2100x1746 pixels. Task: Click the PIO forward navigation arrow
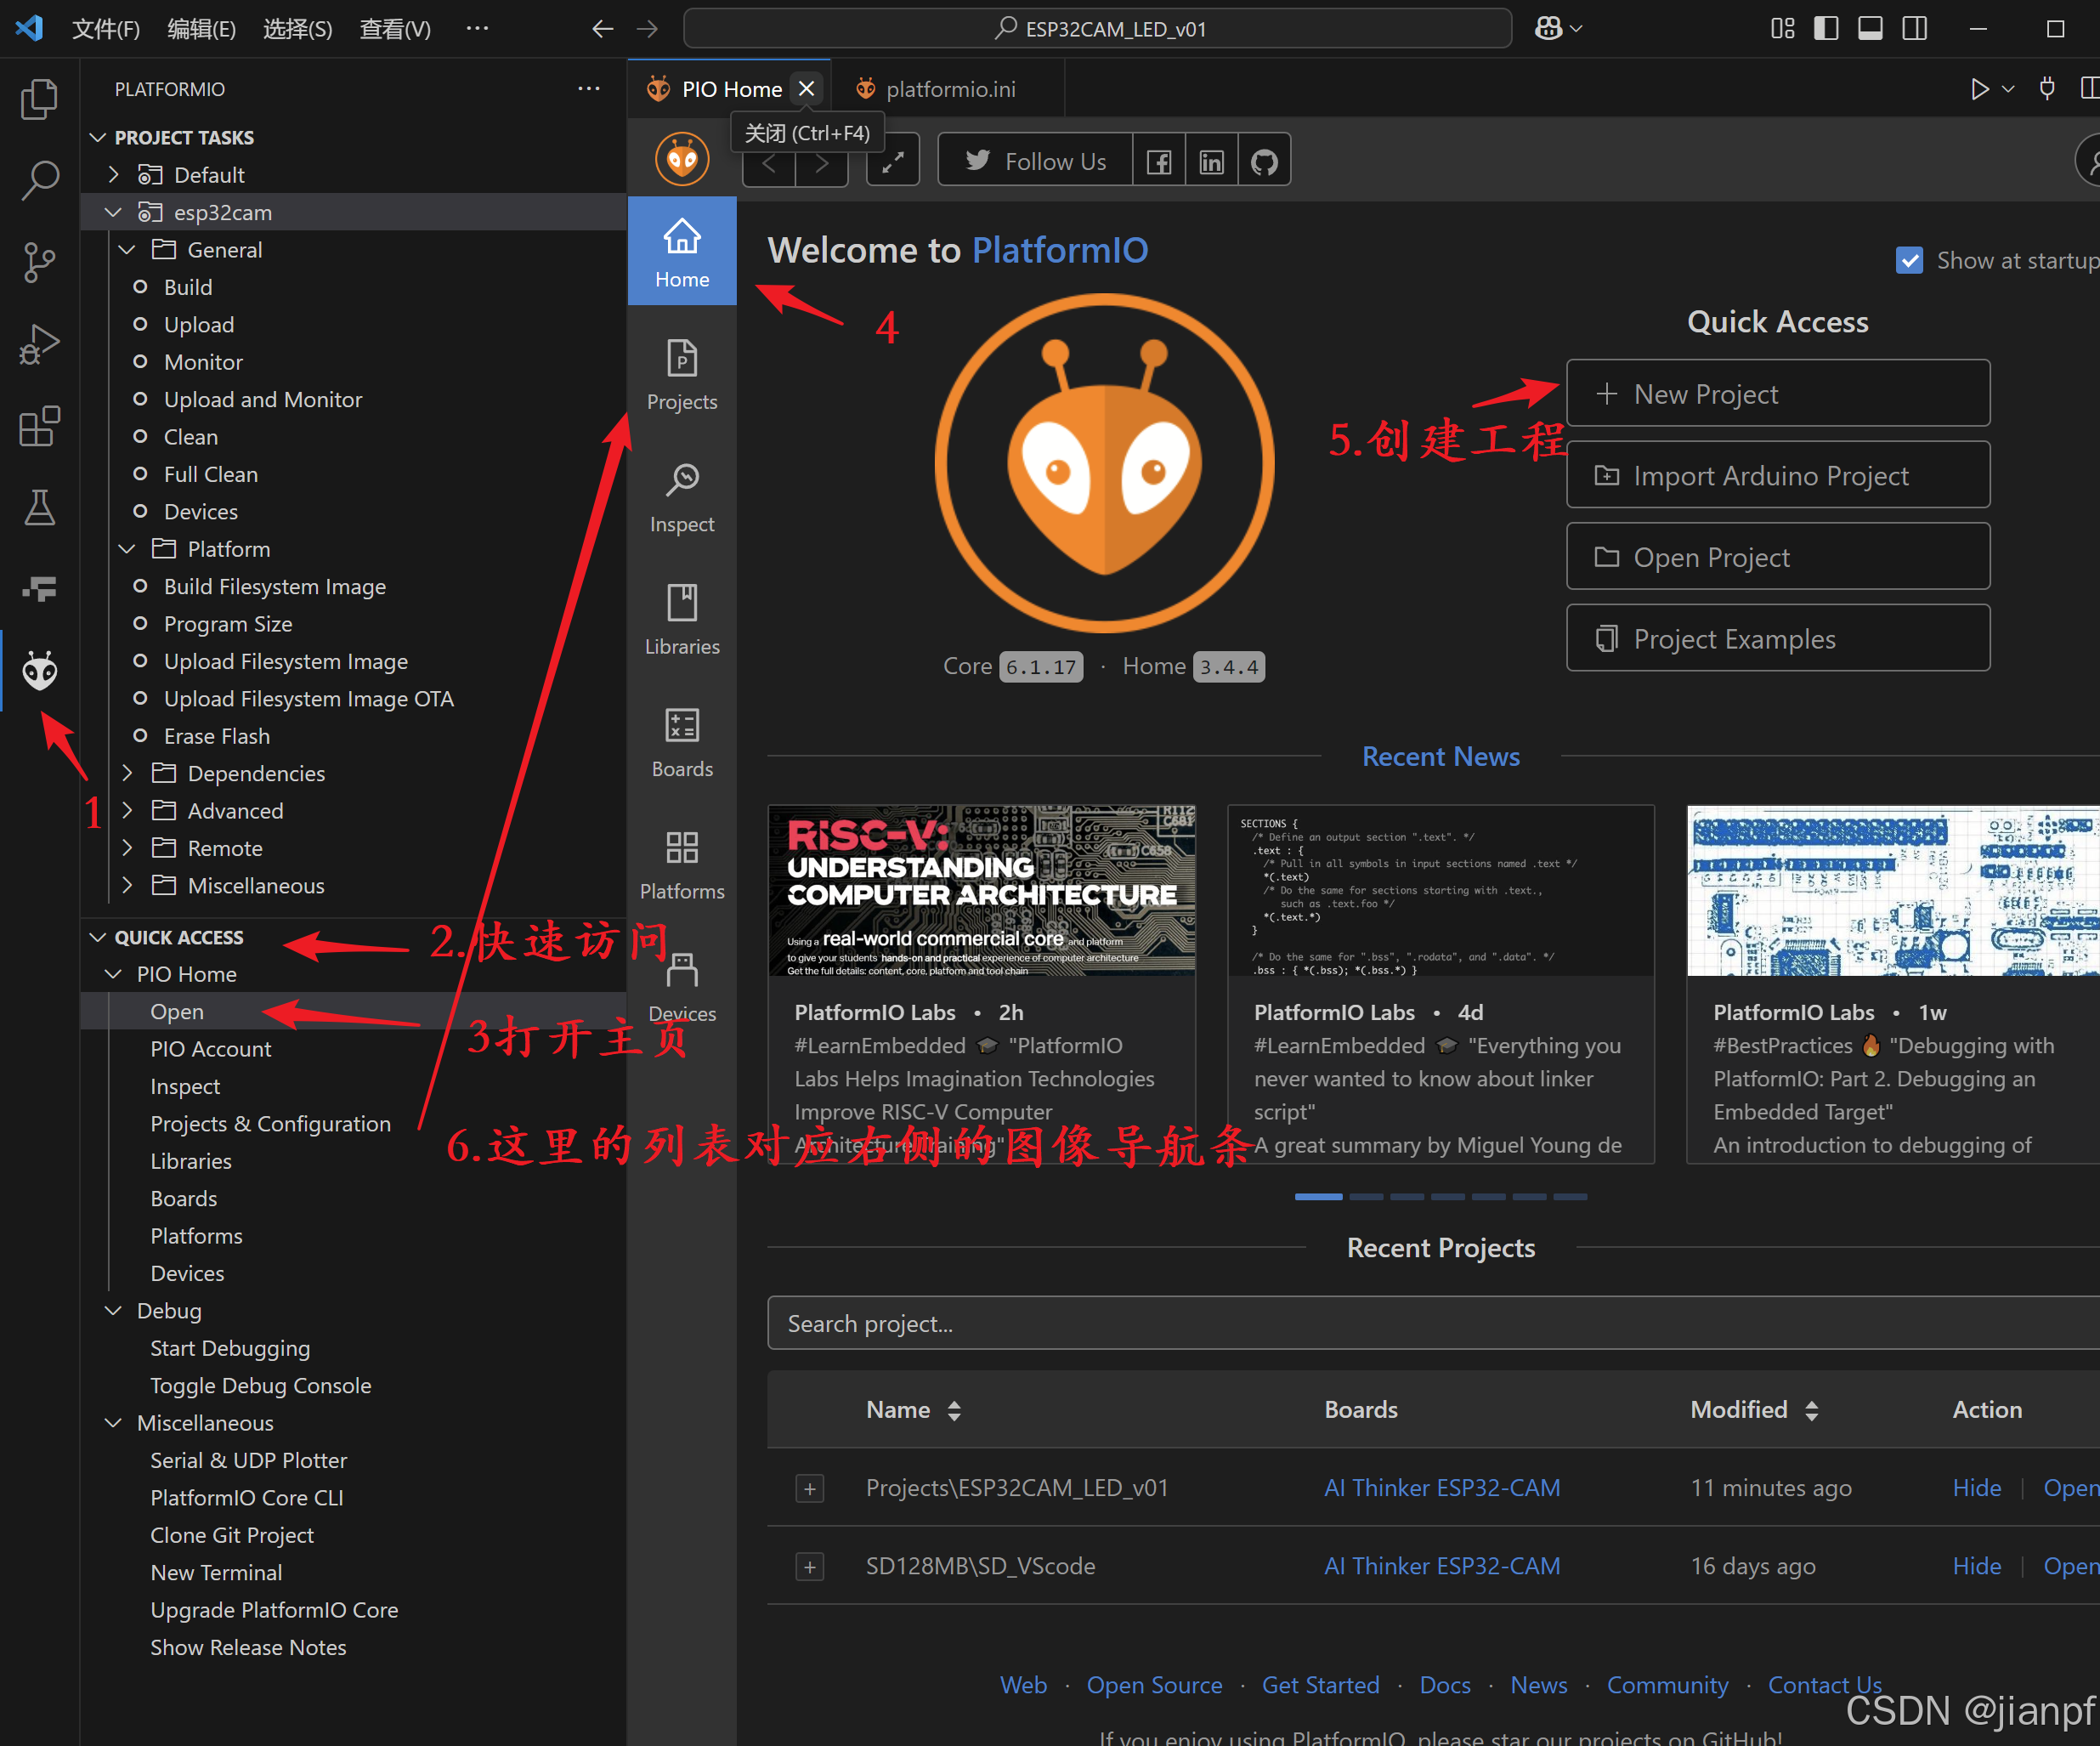click(822, 163)
